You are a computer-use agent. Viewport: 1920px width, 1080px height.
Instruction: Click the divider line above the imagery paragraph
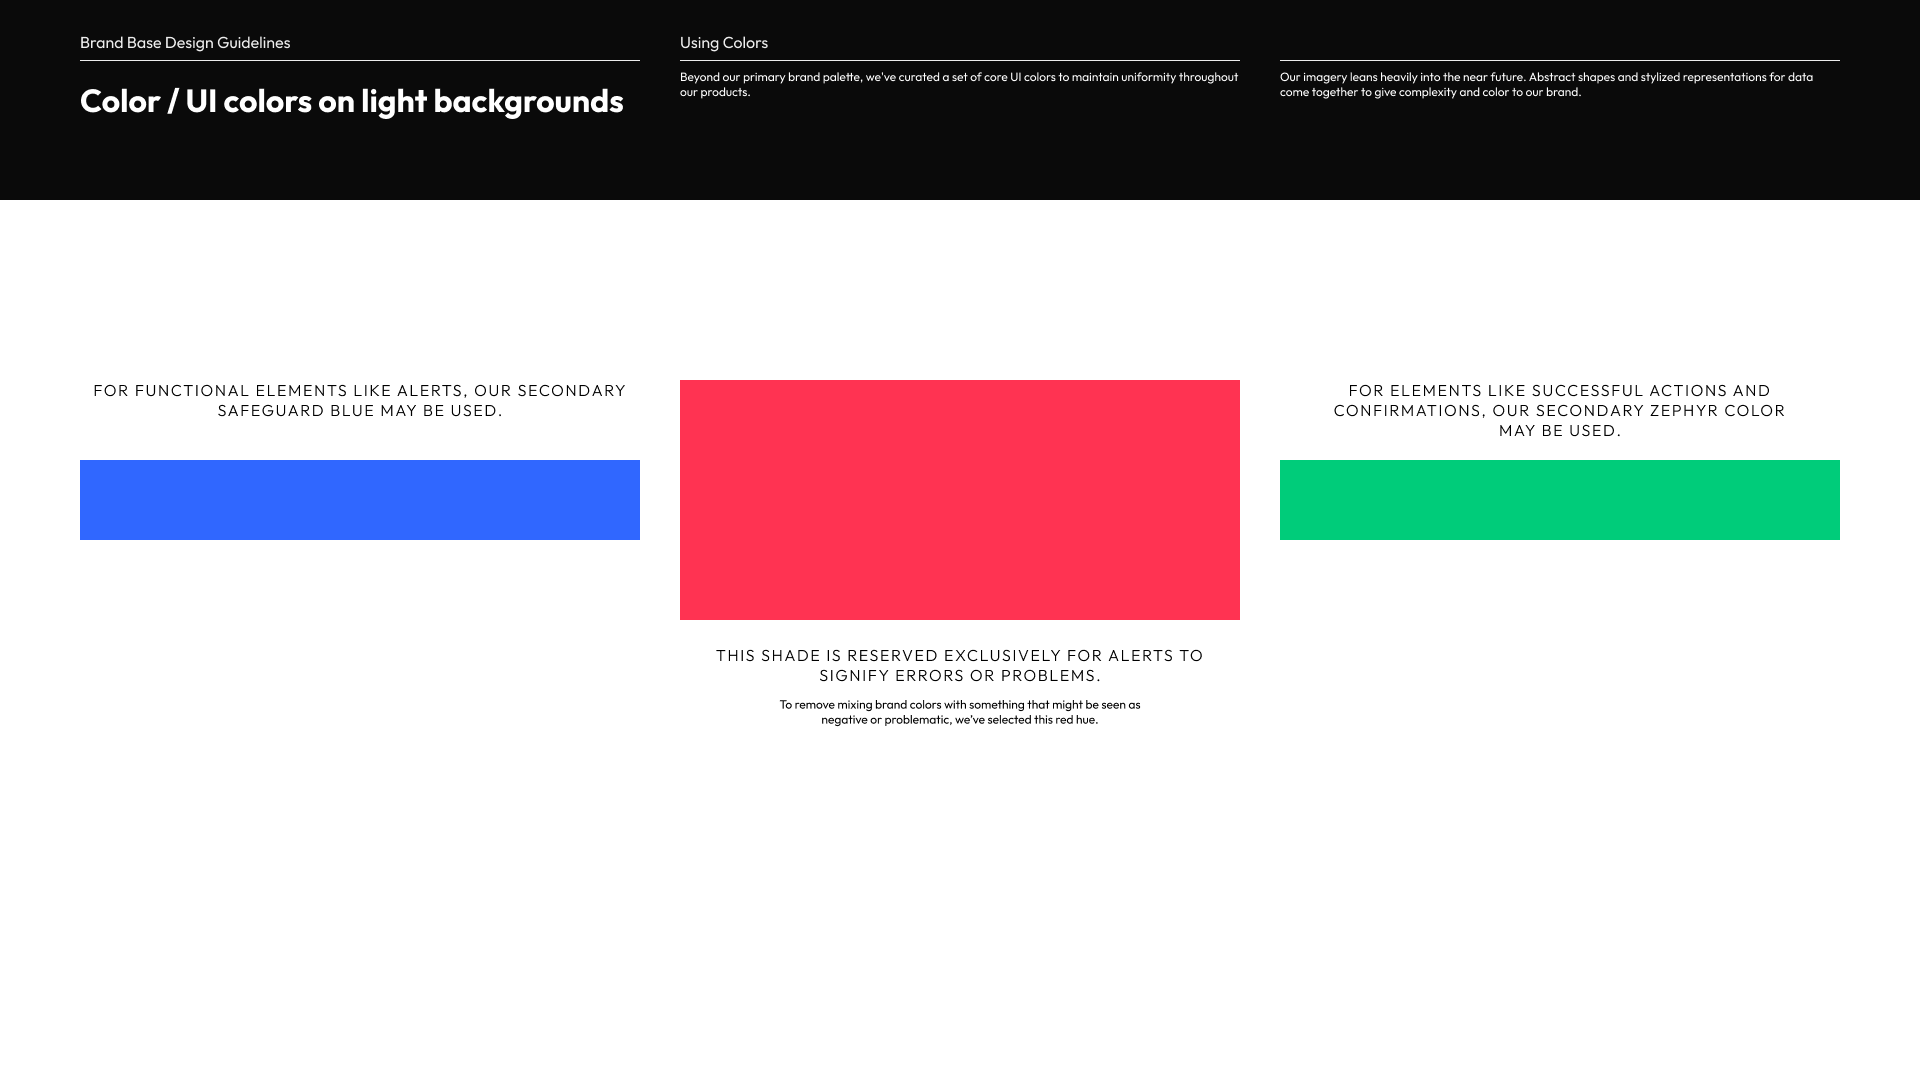(1560, 60)
